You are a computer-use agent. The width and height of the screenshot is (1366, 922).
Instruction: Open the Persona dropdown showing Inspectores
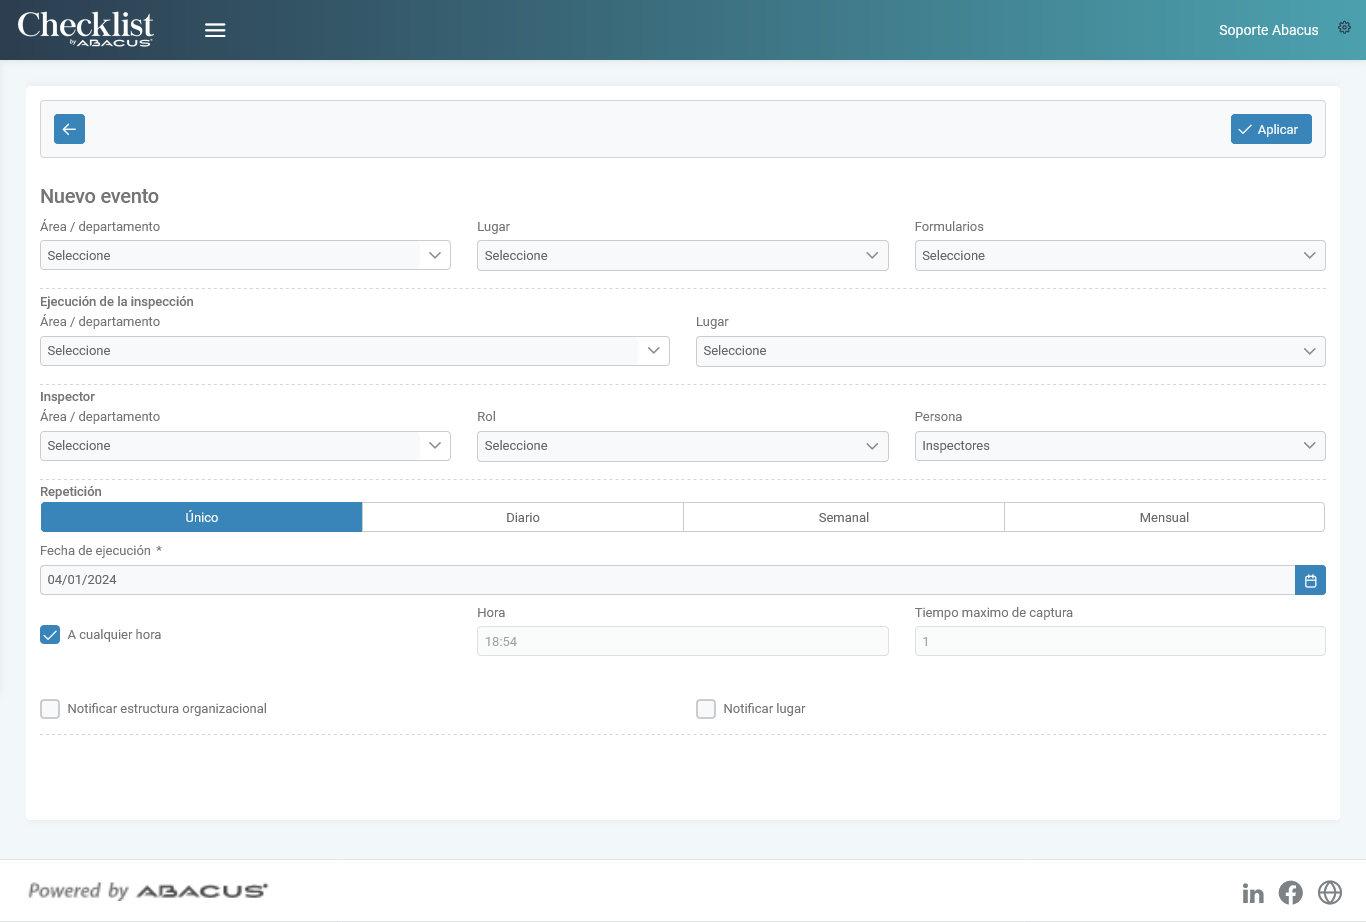(1120, 446)
